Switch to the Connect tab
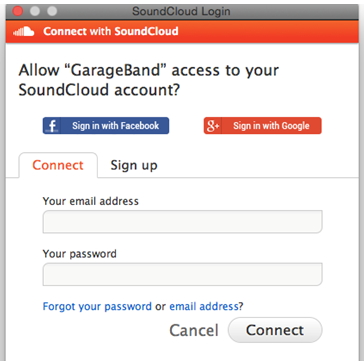Screen dimensions: 364x362 point(58,165)
